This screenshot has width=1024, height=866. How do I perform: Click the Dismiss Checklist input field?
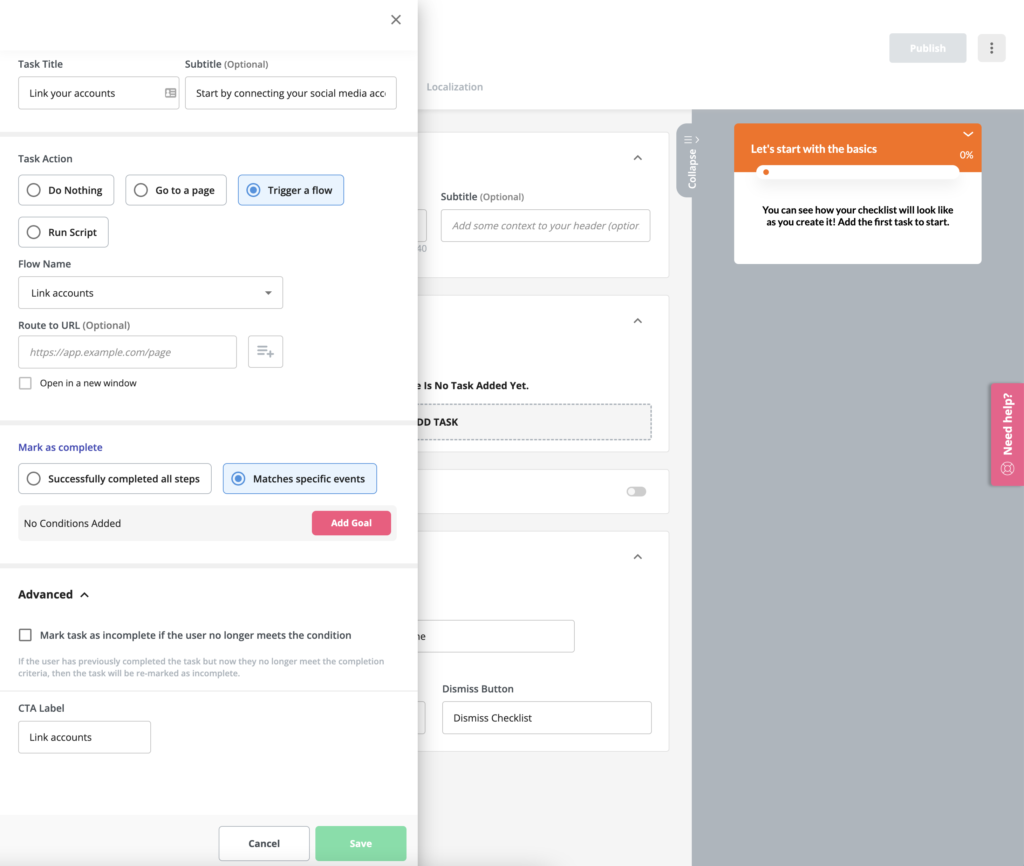coord(547,718)
